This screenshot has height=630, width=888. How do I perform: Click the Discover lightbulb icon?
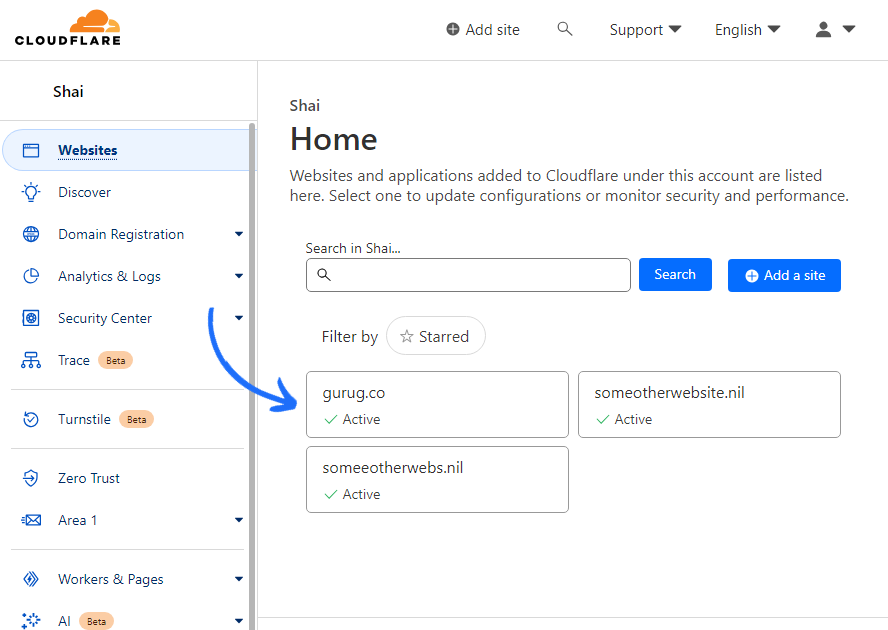click(31, 192)
